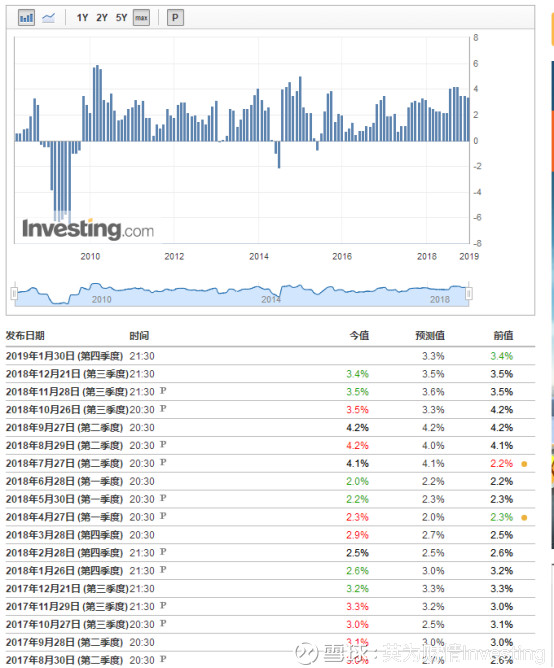This screenshot has height=668, width=554.
Task: Open the 2018年9月27日 release row
Action: click(x=270, y=427)
